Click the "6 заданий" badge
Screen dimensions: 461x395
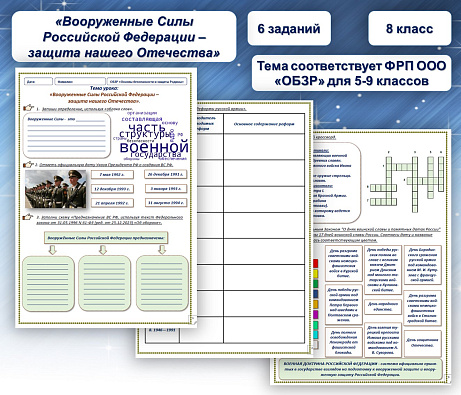(x=289, y=28)
